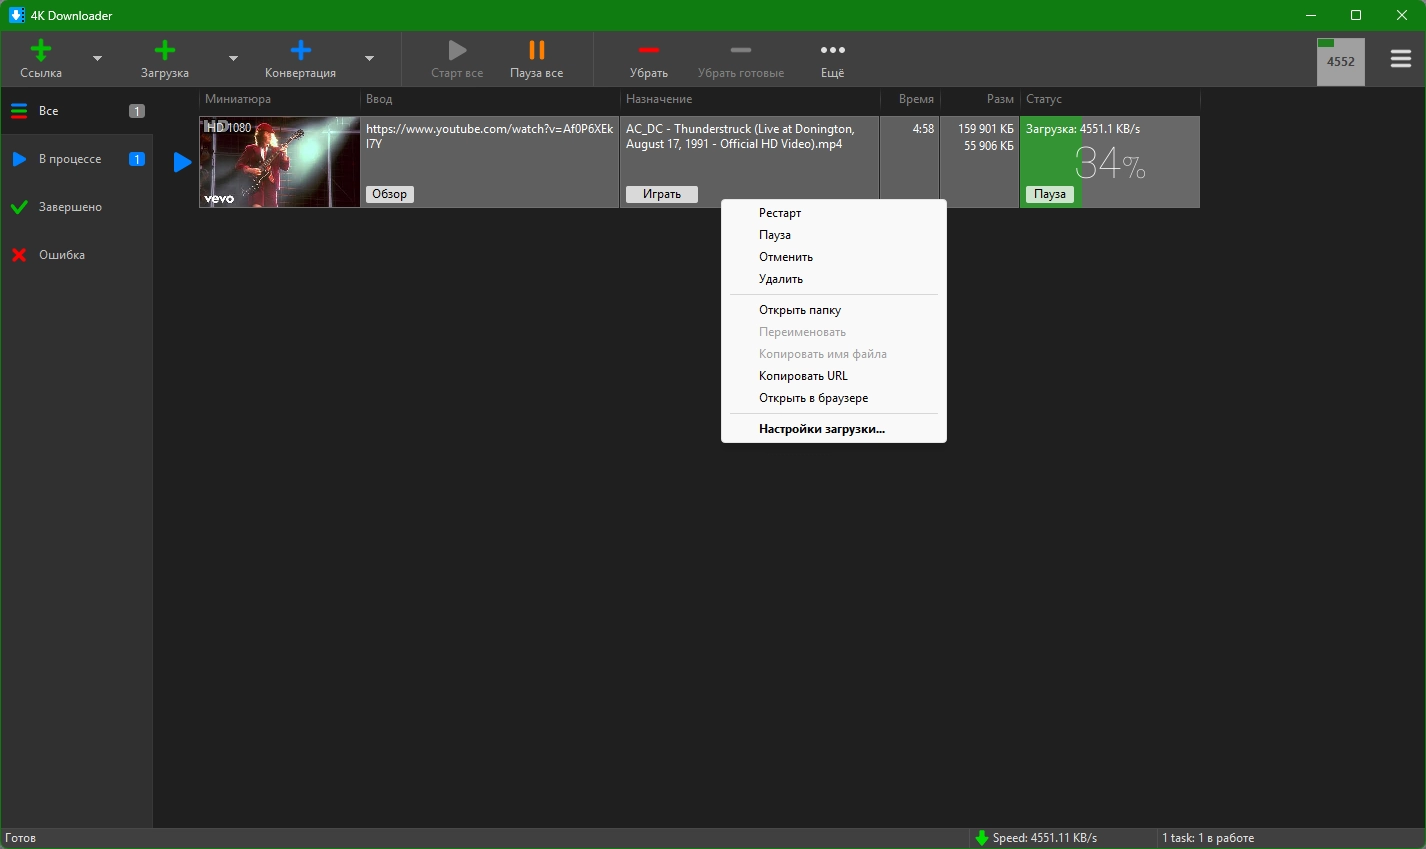Click the grey Убрать готовые icon
The image size is (1426, 849).
741,50
